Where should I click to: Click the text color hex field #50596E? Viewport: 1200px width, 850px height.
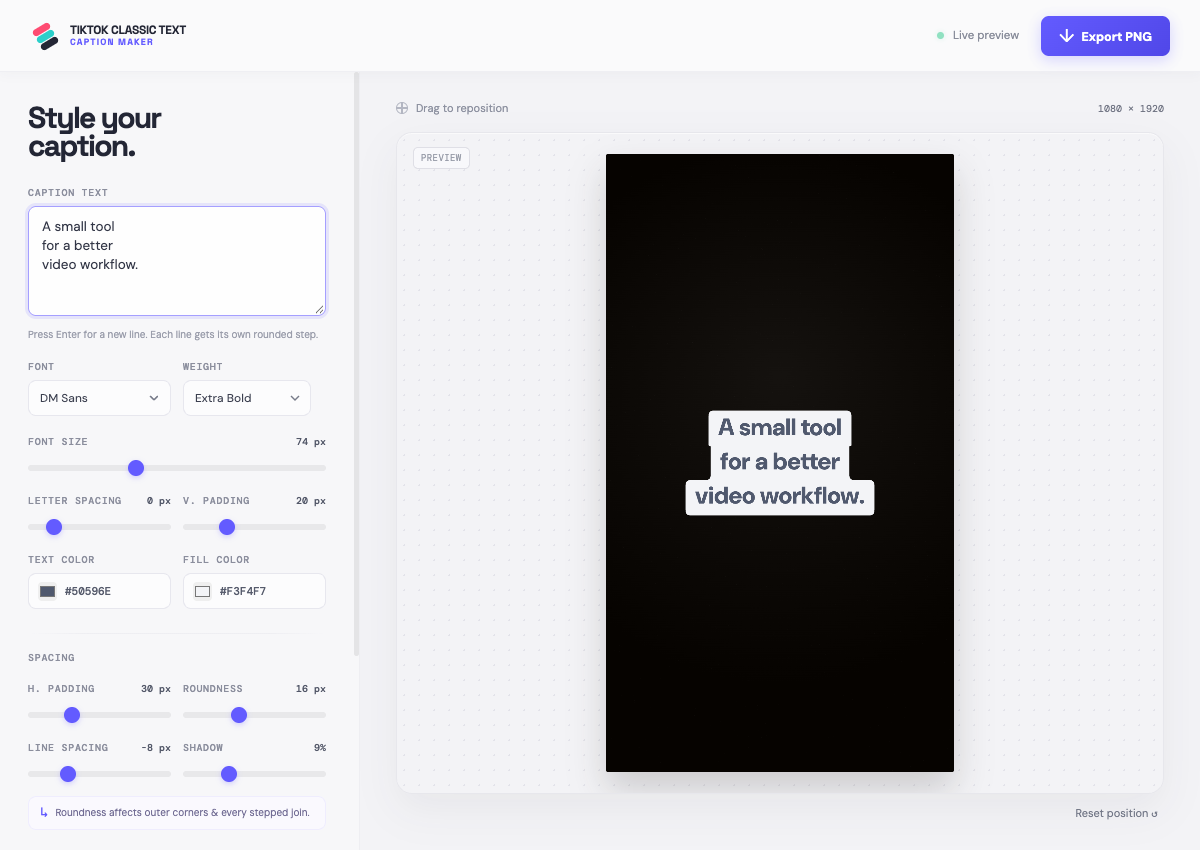tap(99, 591)
